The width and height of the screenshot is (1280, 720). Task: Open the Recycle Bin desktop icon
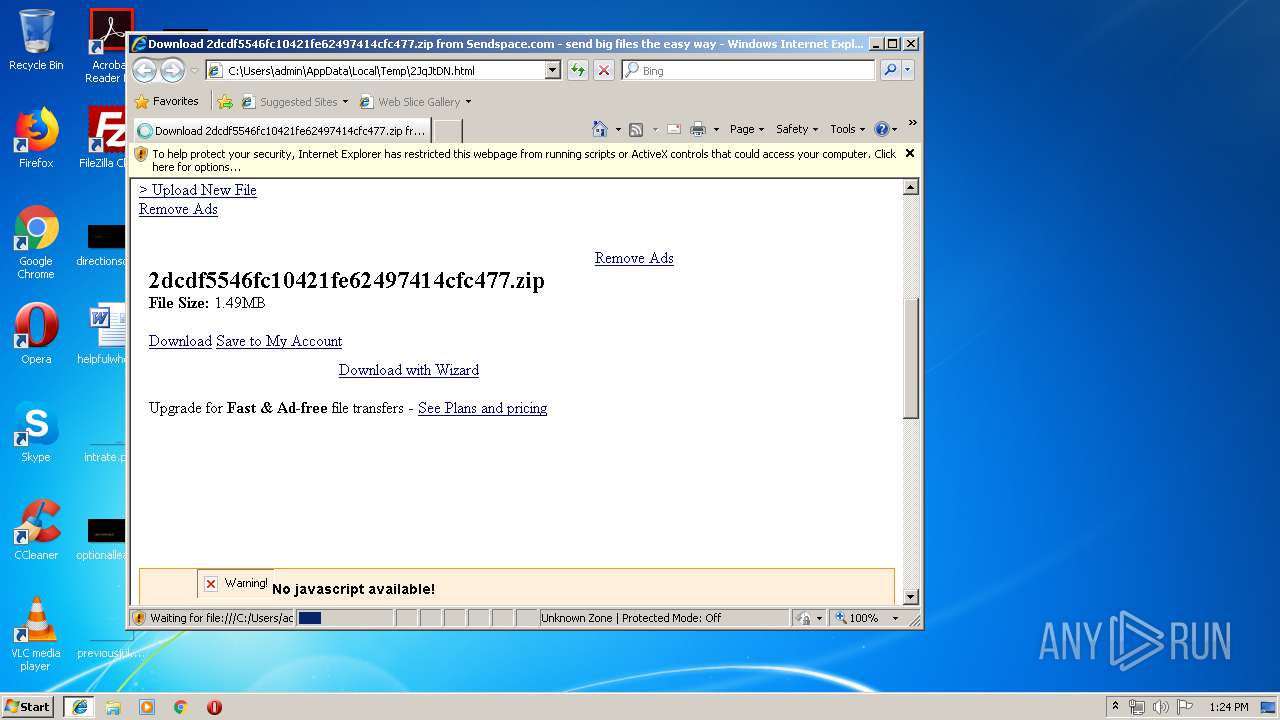36,40
